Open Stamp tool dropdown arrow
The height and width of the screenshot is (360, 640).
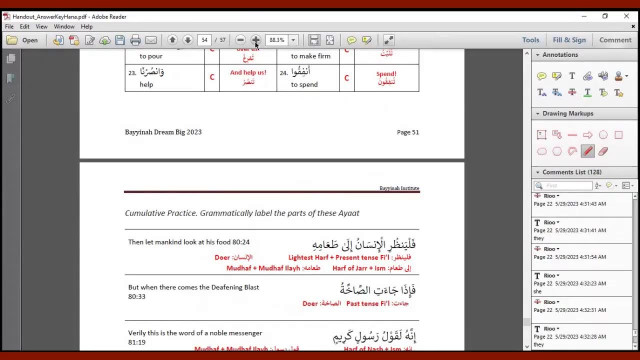pyautogui.click(x=627, y=76)
